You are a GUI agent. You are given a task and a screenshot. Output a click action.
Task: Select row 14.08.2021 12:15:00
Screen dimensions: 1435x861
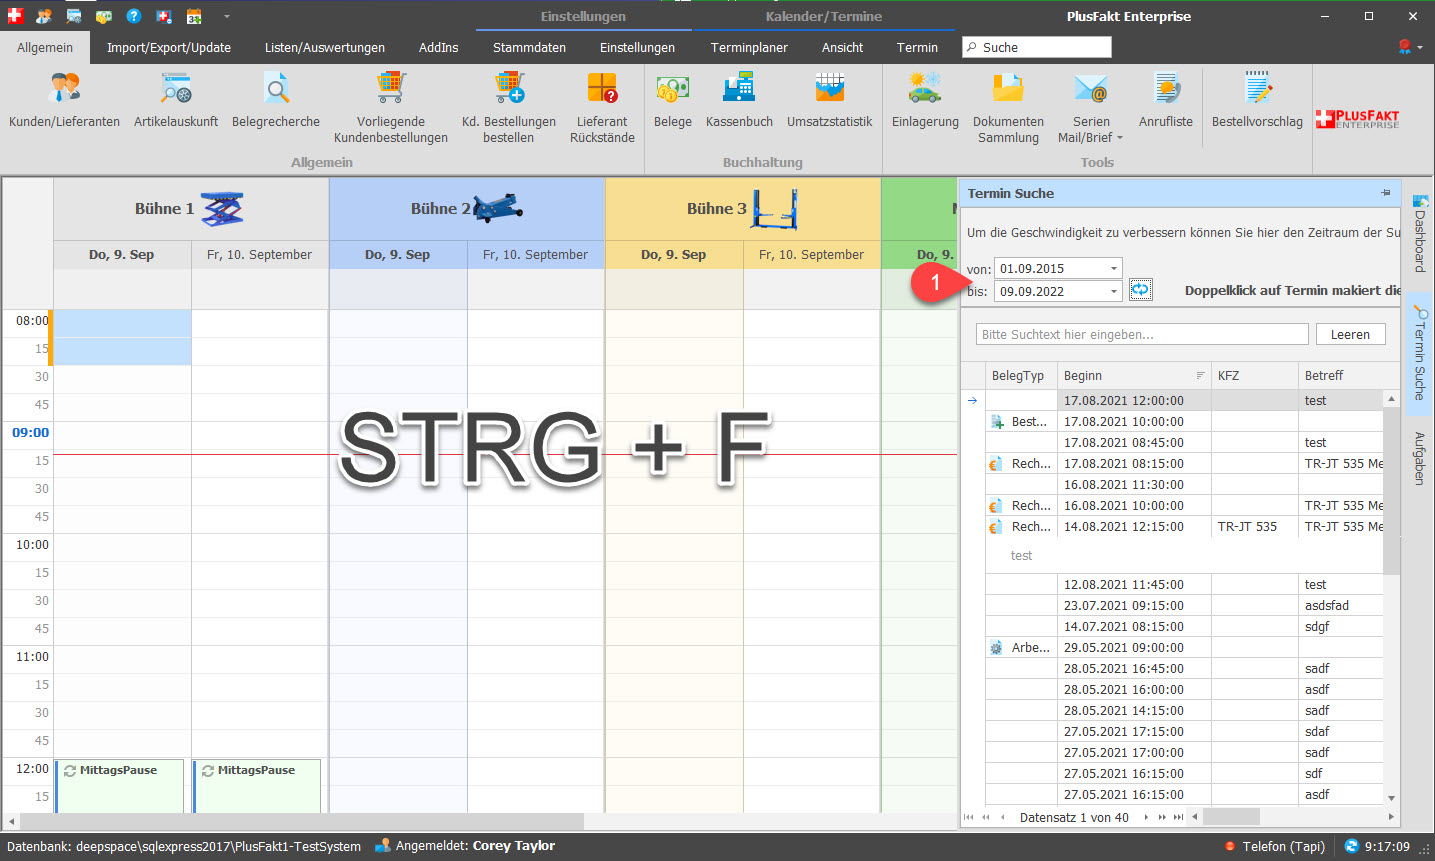(x=1184, y=526)
